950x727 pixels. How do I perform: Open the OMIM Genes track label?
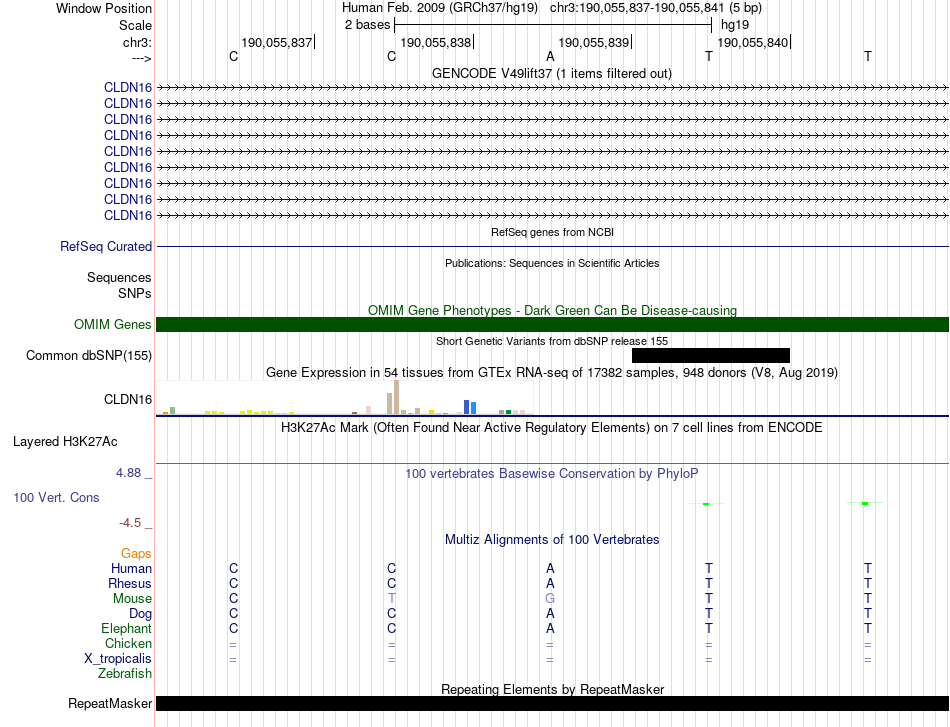click(113, 324)
